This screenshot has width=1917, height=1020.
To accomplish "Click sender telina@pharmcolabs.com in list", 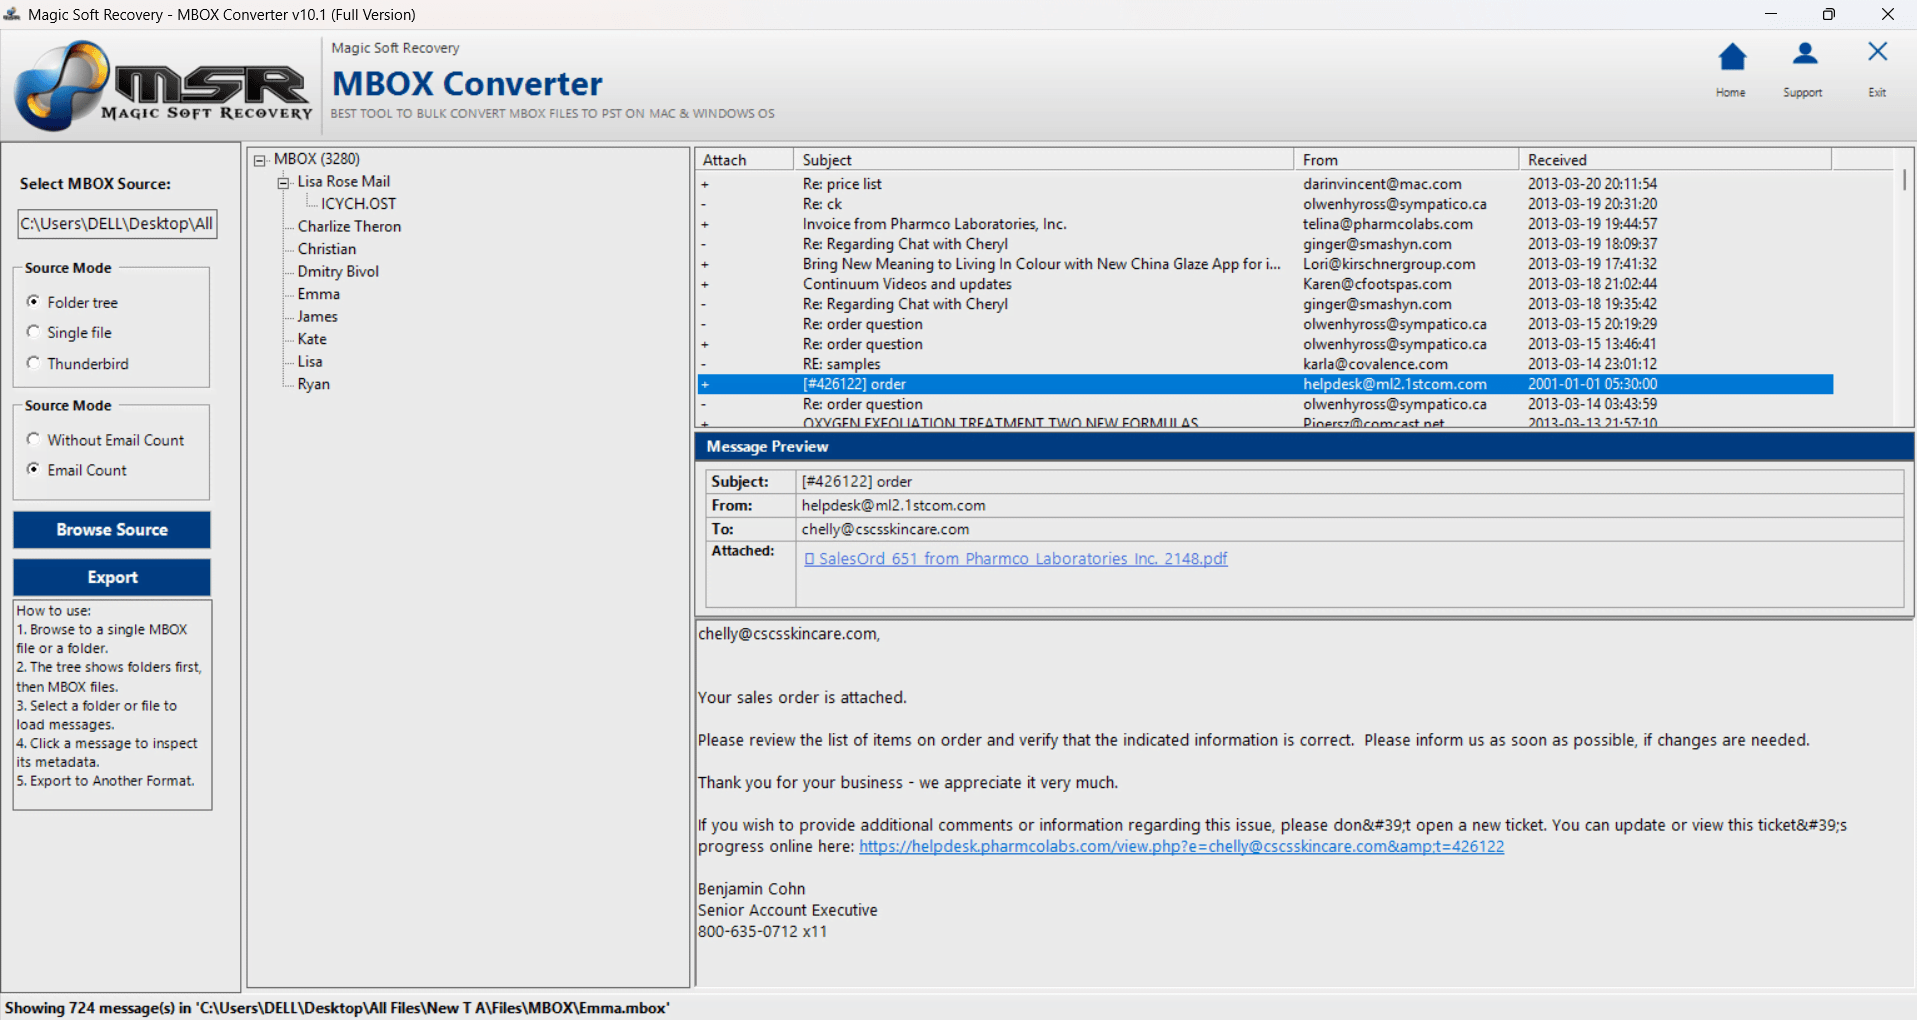I will point(1387,224).
